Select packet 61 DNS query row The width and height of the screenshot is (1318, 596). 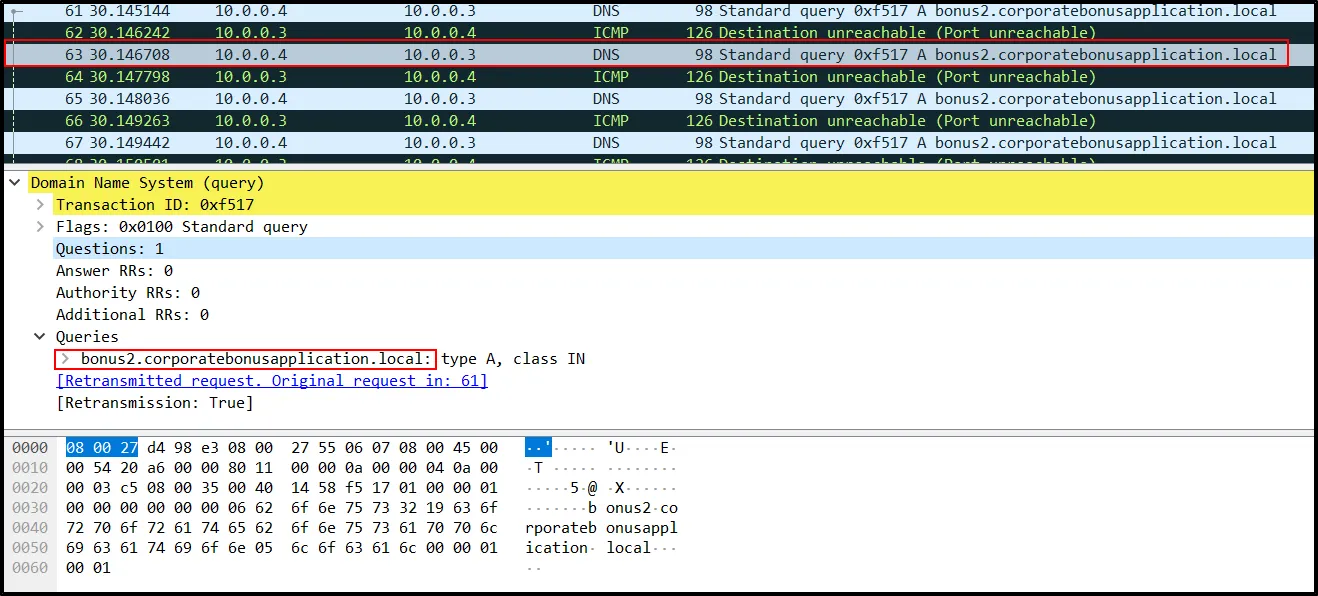pos(640,11)
